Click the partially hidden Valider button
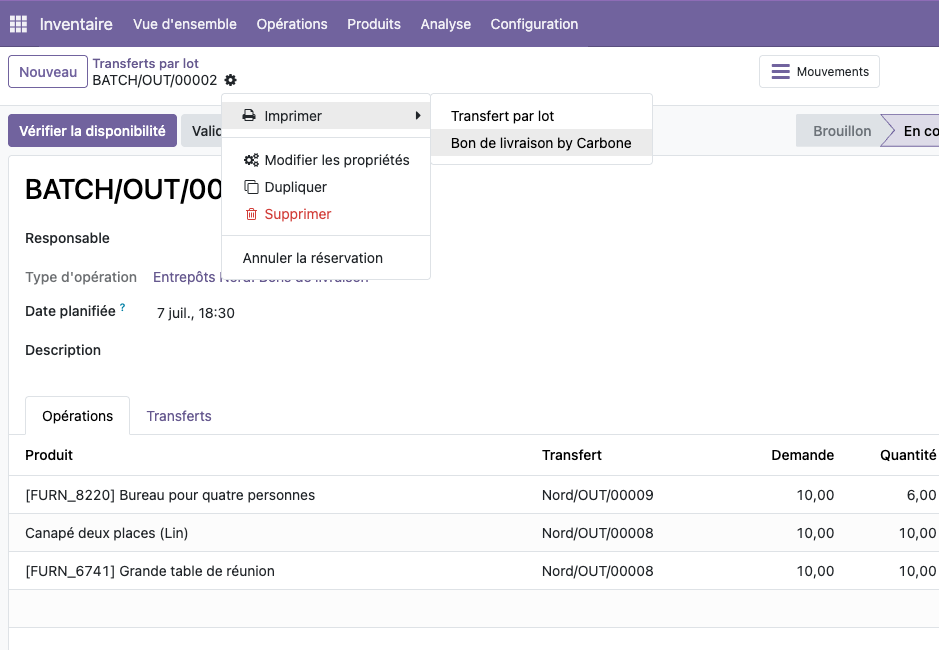The image size is (939, 650). click(x=202, y=131)
